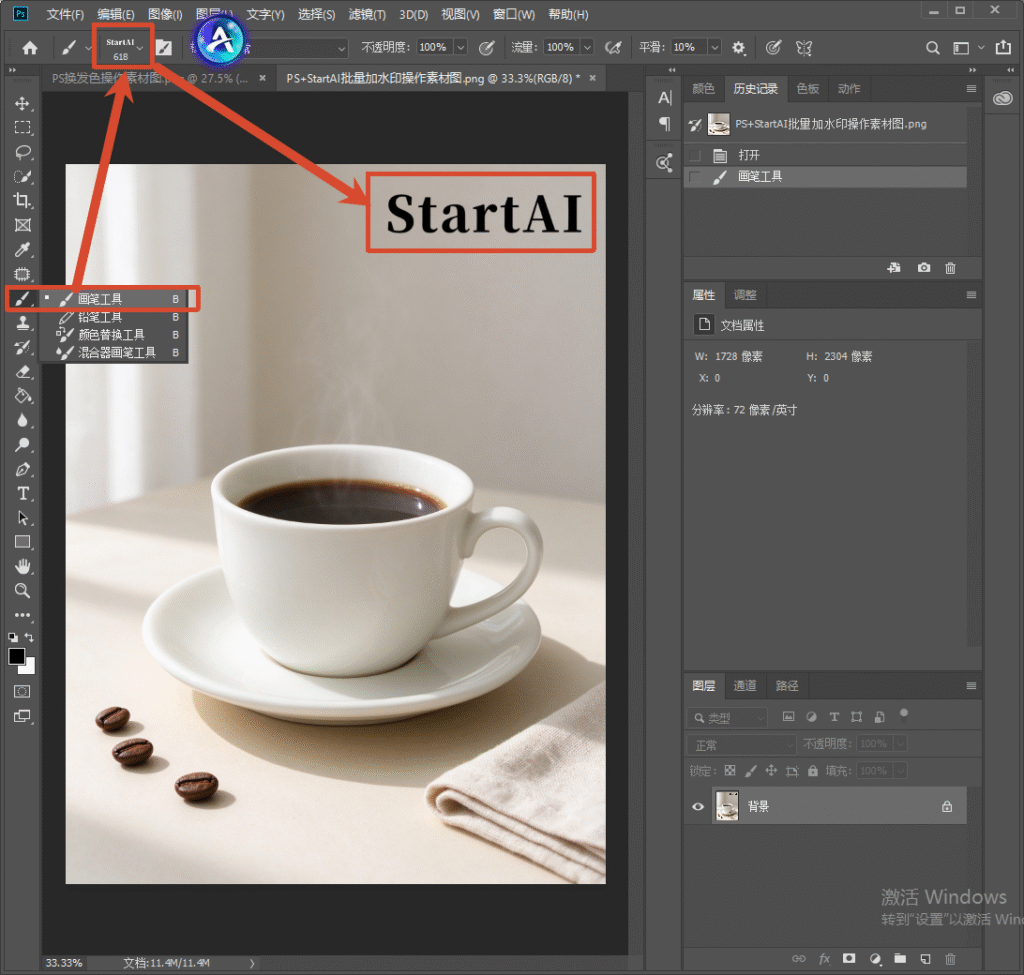Open smoothing options gear icon
This screenshot has height=975, width=1024.
738,48
